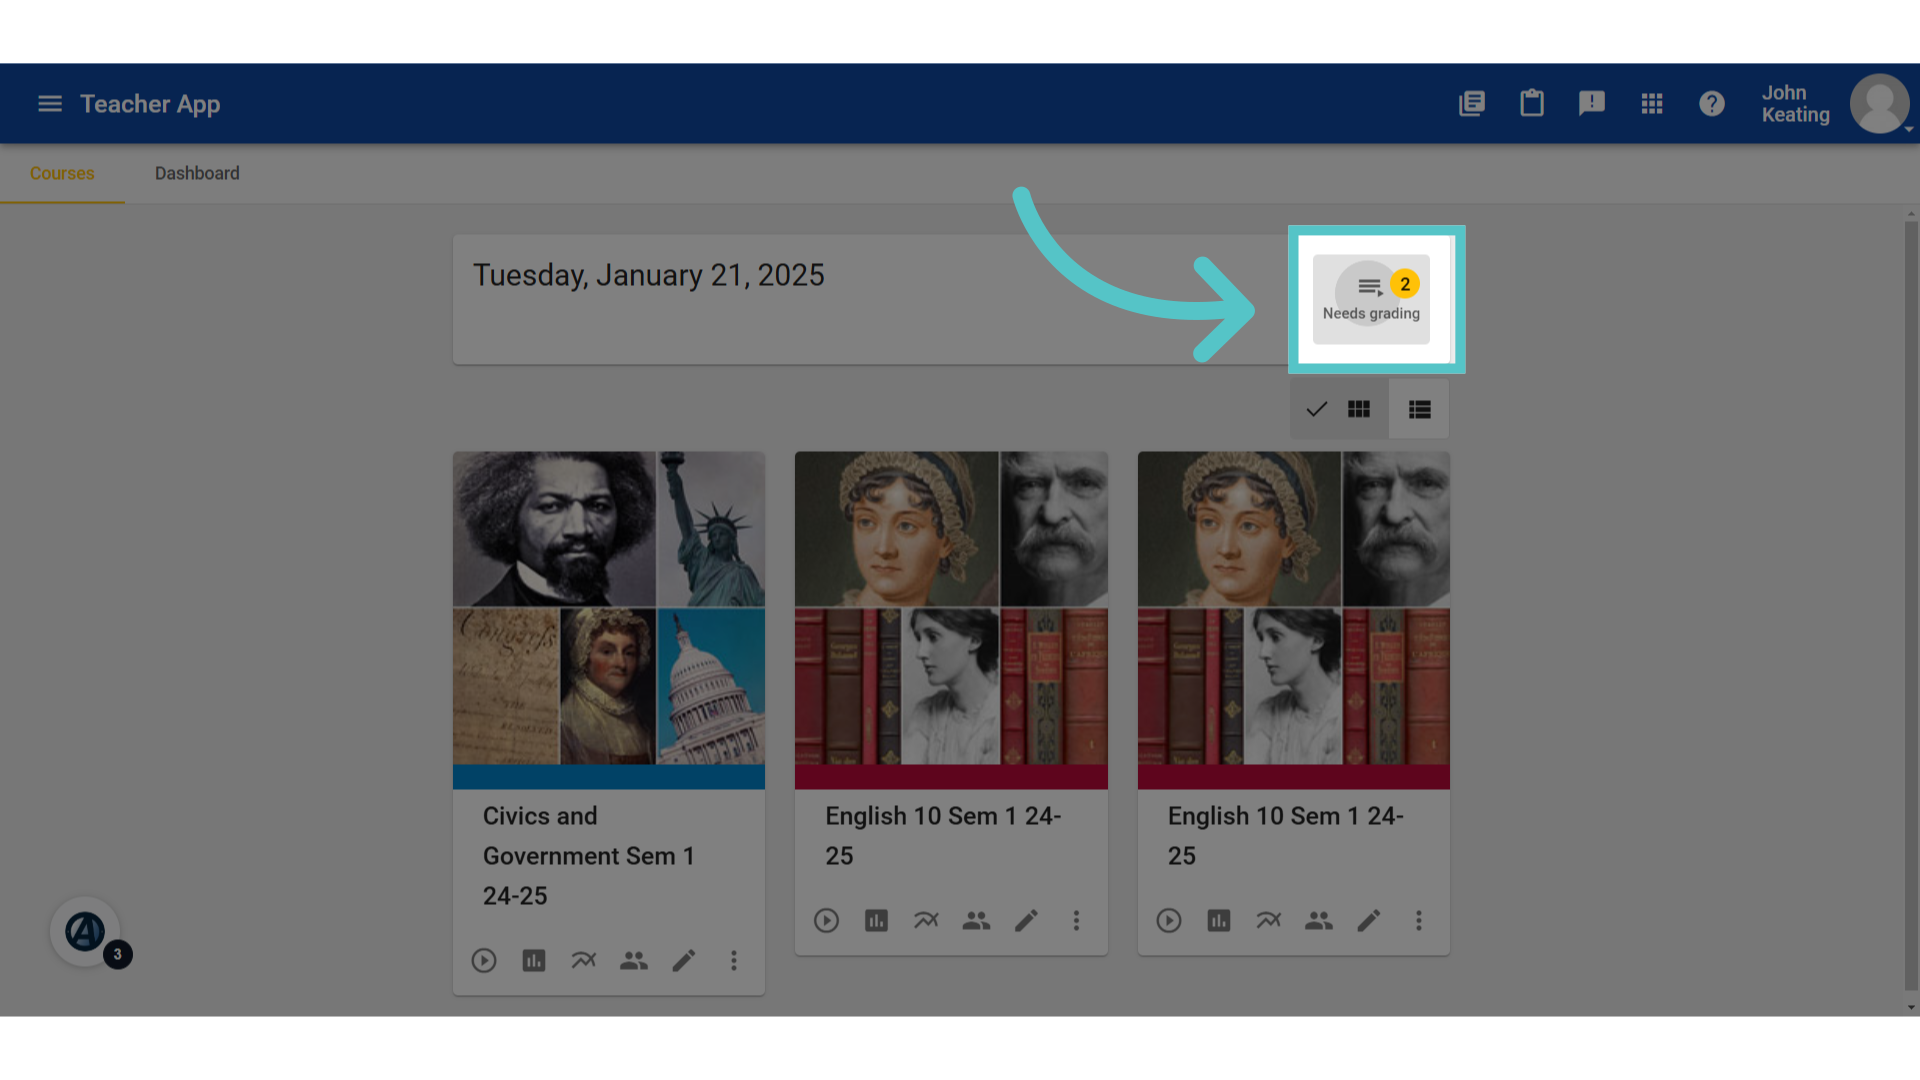
Task: Open gradebook chart icon on middle English card
Action: (x=876, y=921)
